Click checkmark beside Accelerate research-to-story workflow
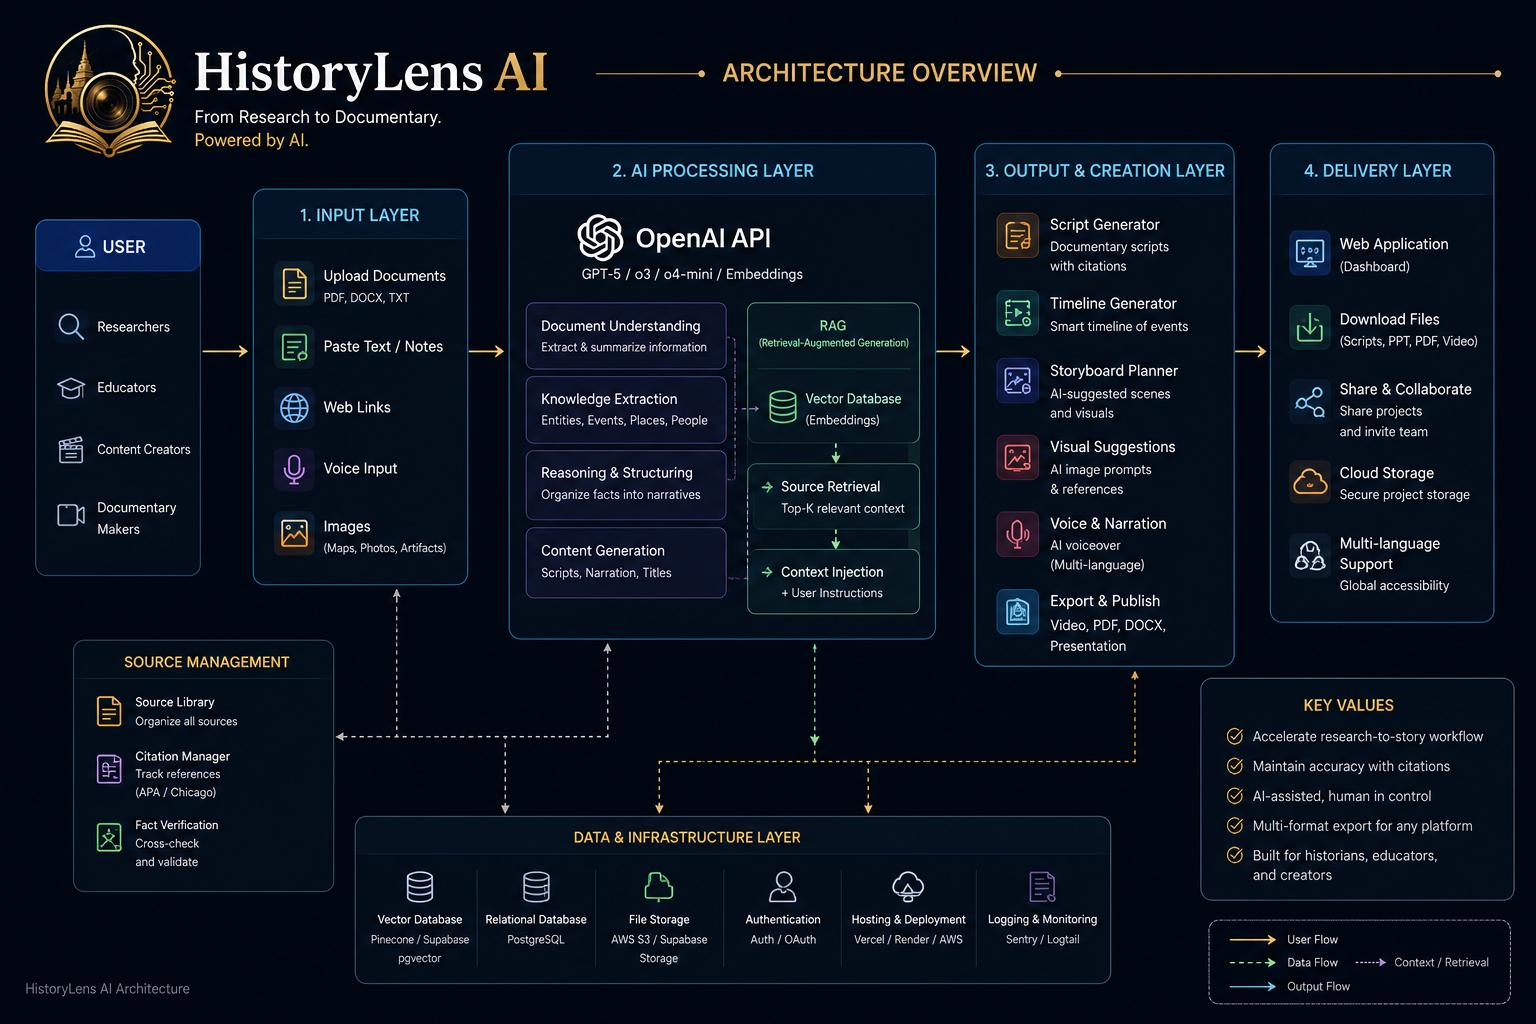The image size is (1536, 1024). 1235,736
